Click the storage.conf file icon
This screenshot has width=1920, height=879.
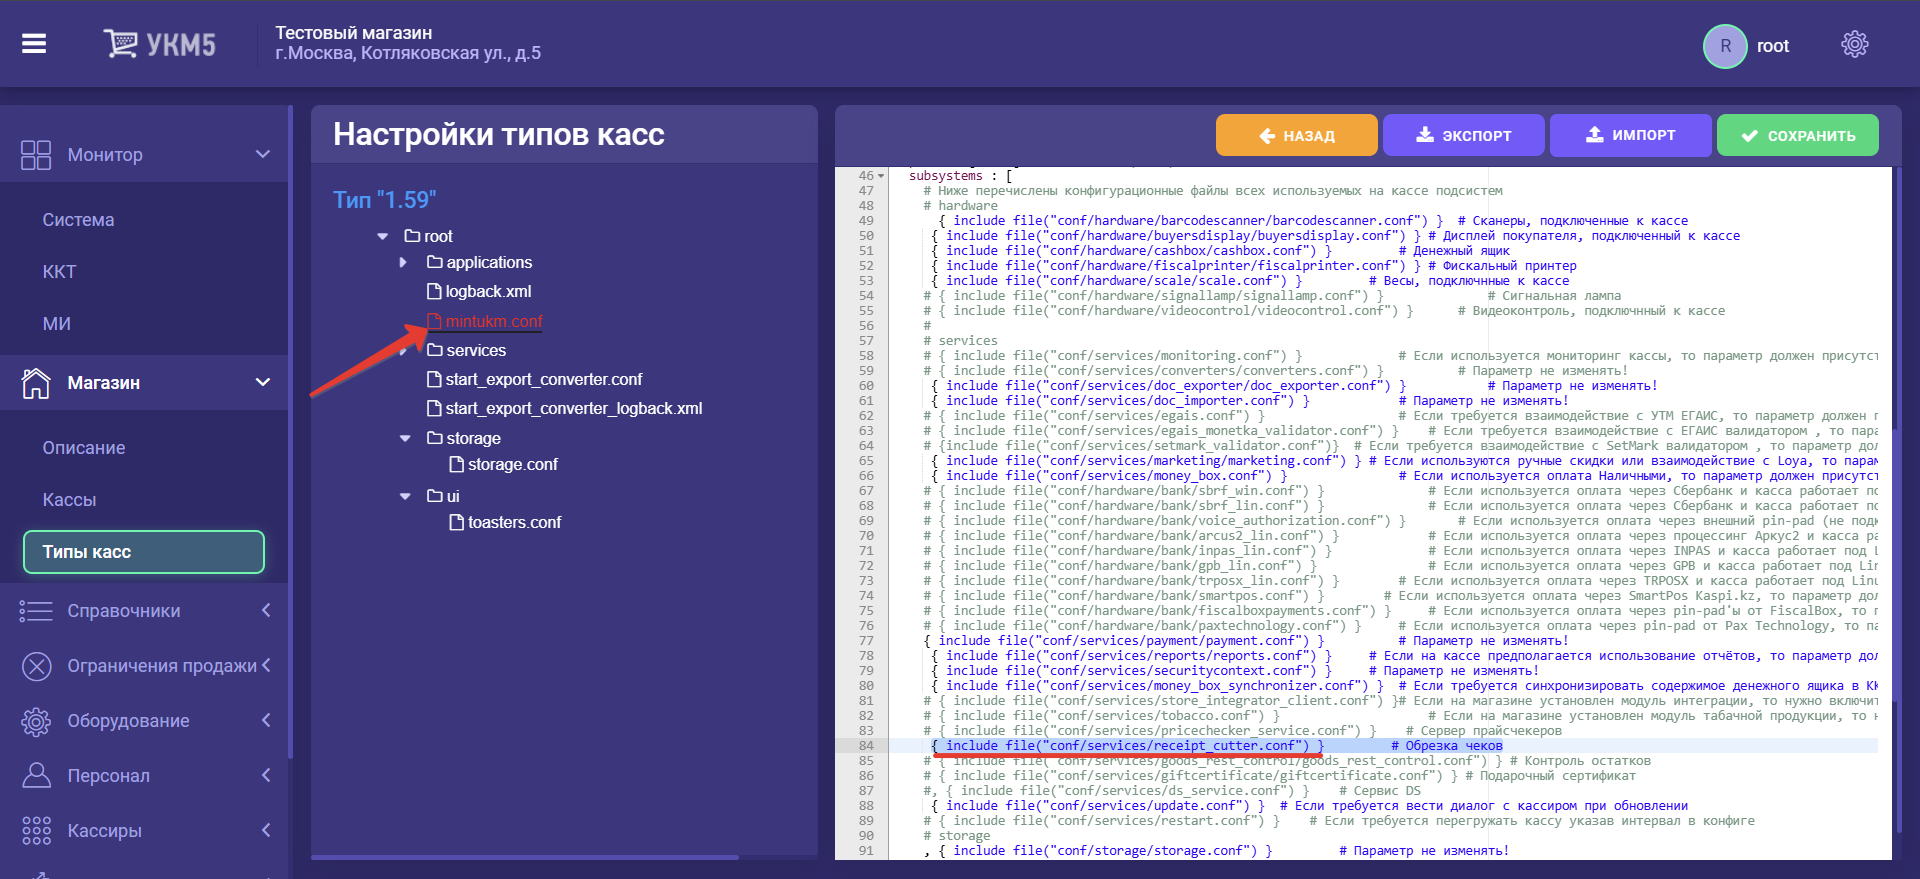click(456, 464)
